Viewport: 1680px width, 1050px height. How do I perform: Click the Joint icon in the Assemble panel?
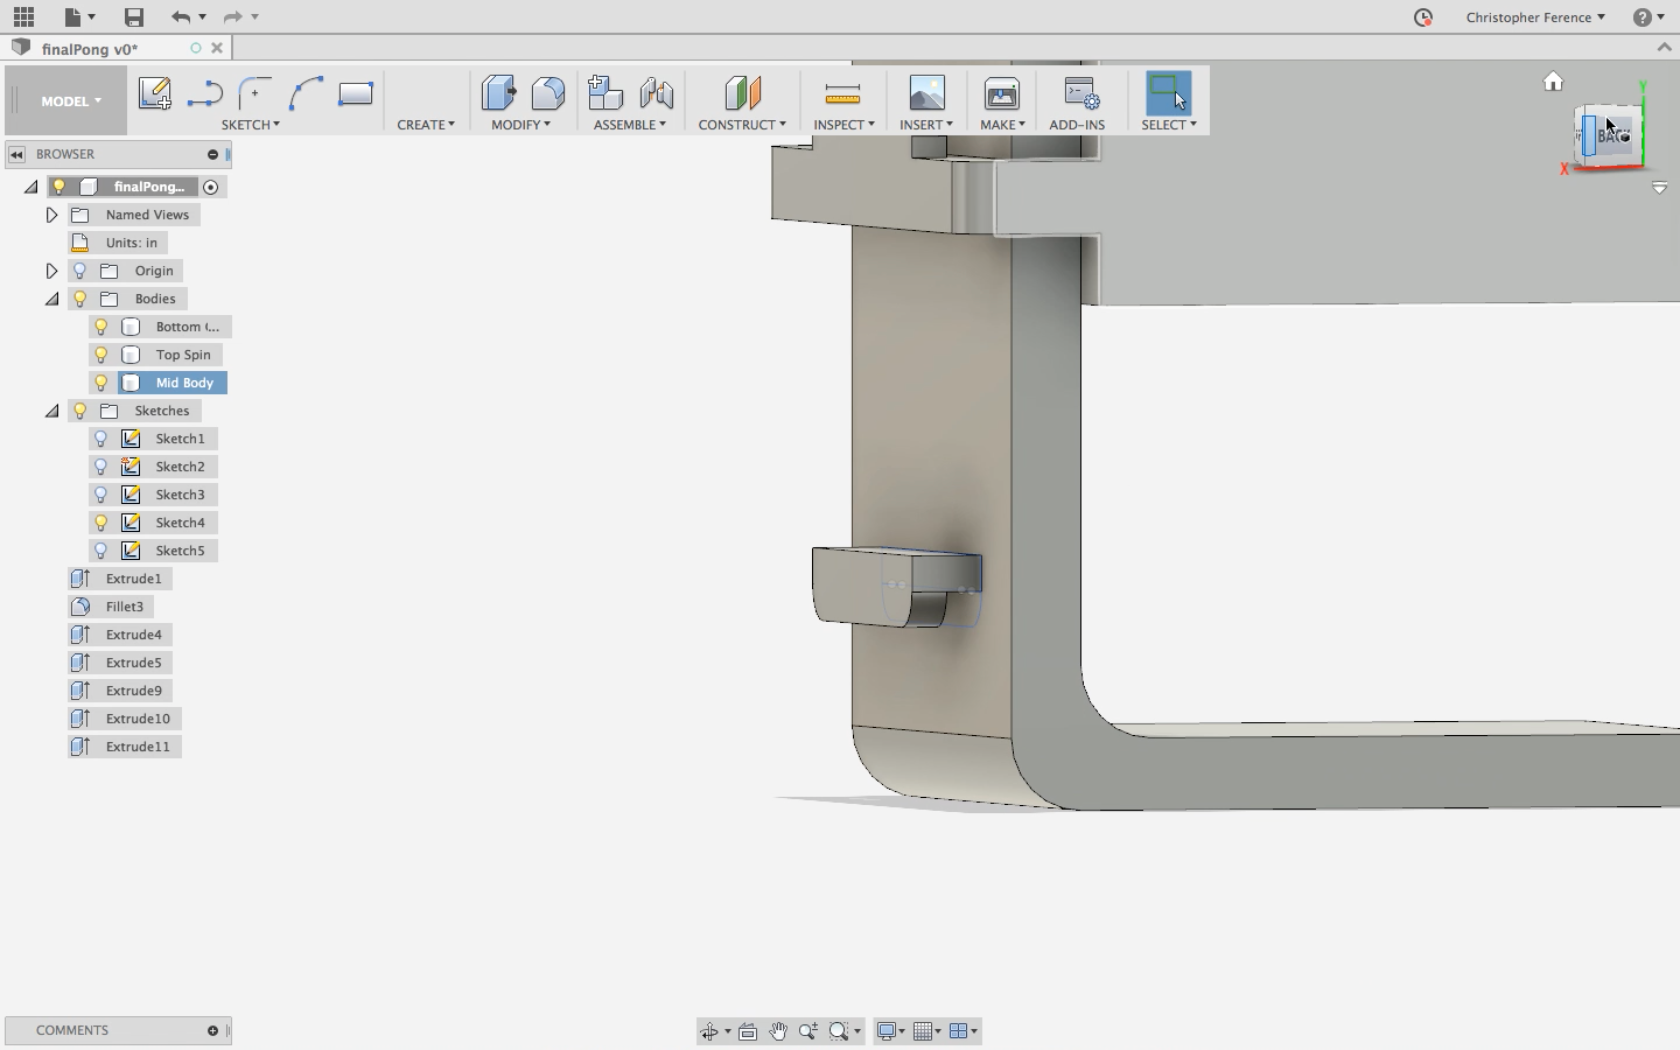tap(656, 95)
